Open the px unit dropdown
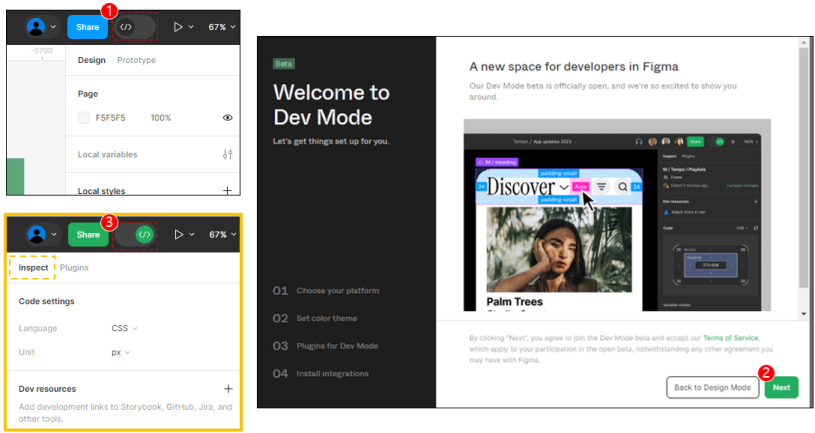 (x=121, y=352)
